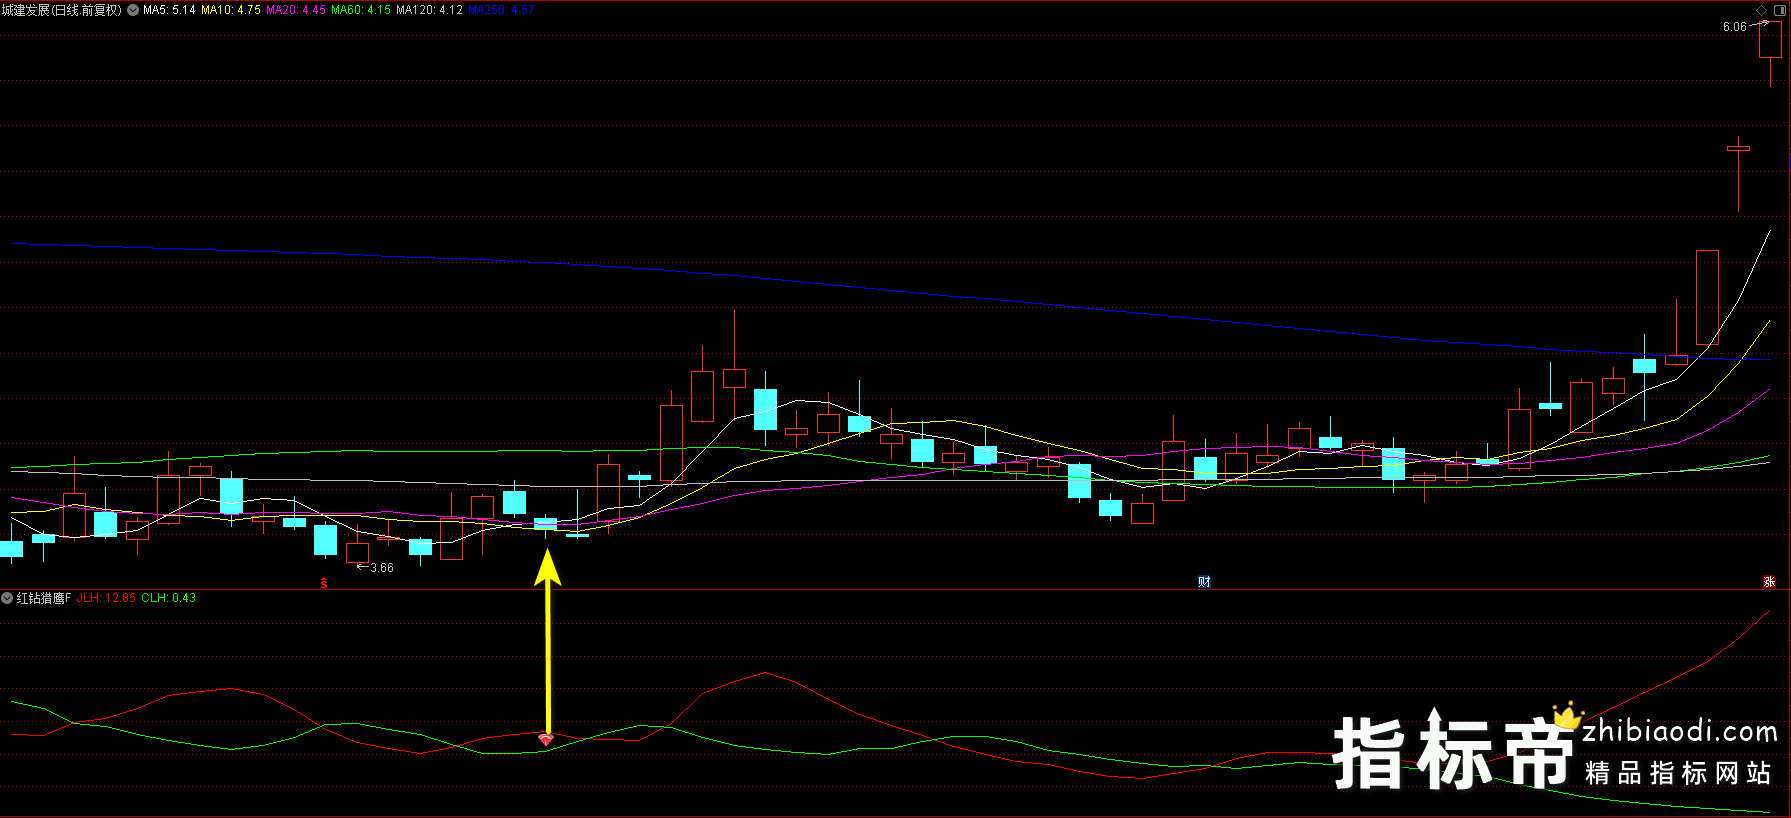Click the MA20: 4.45 label

[296, 10]
